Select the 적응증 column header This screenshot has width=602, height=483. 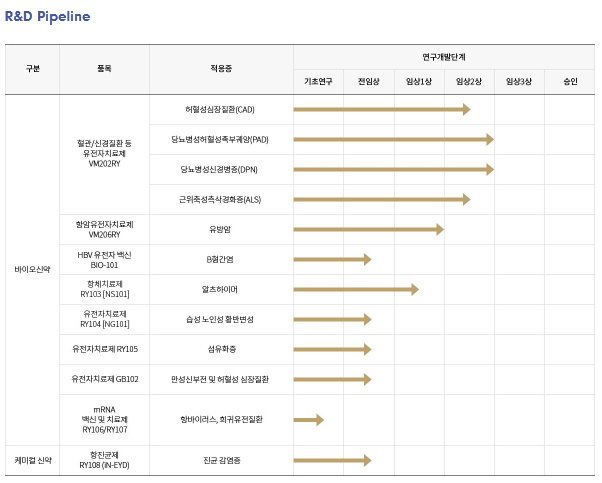[221, 69]
